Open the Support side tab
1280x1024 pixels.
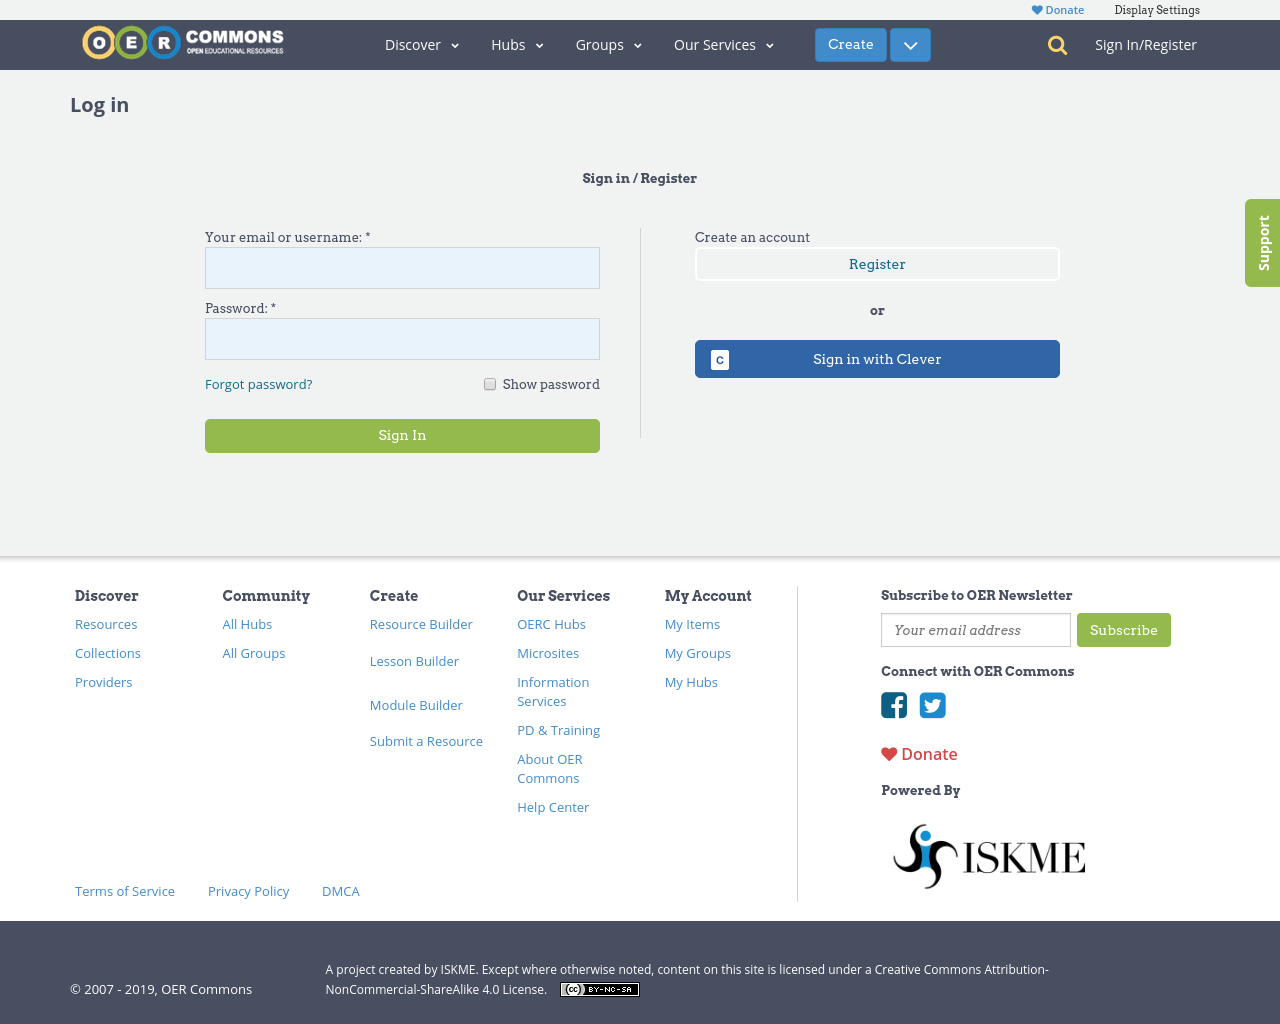click(1262, 243)
